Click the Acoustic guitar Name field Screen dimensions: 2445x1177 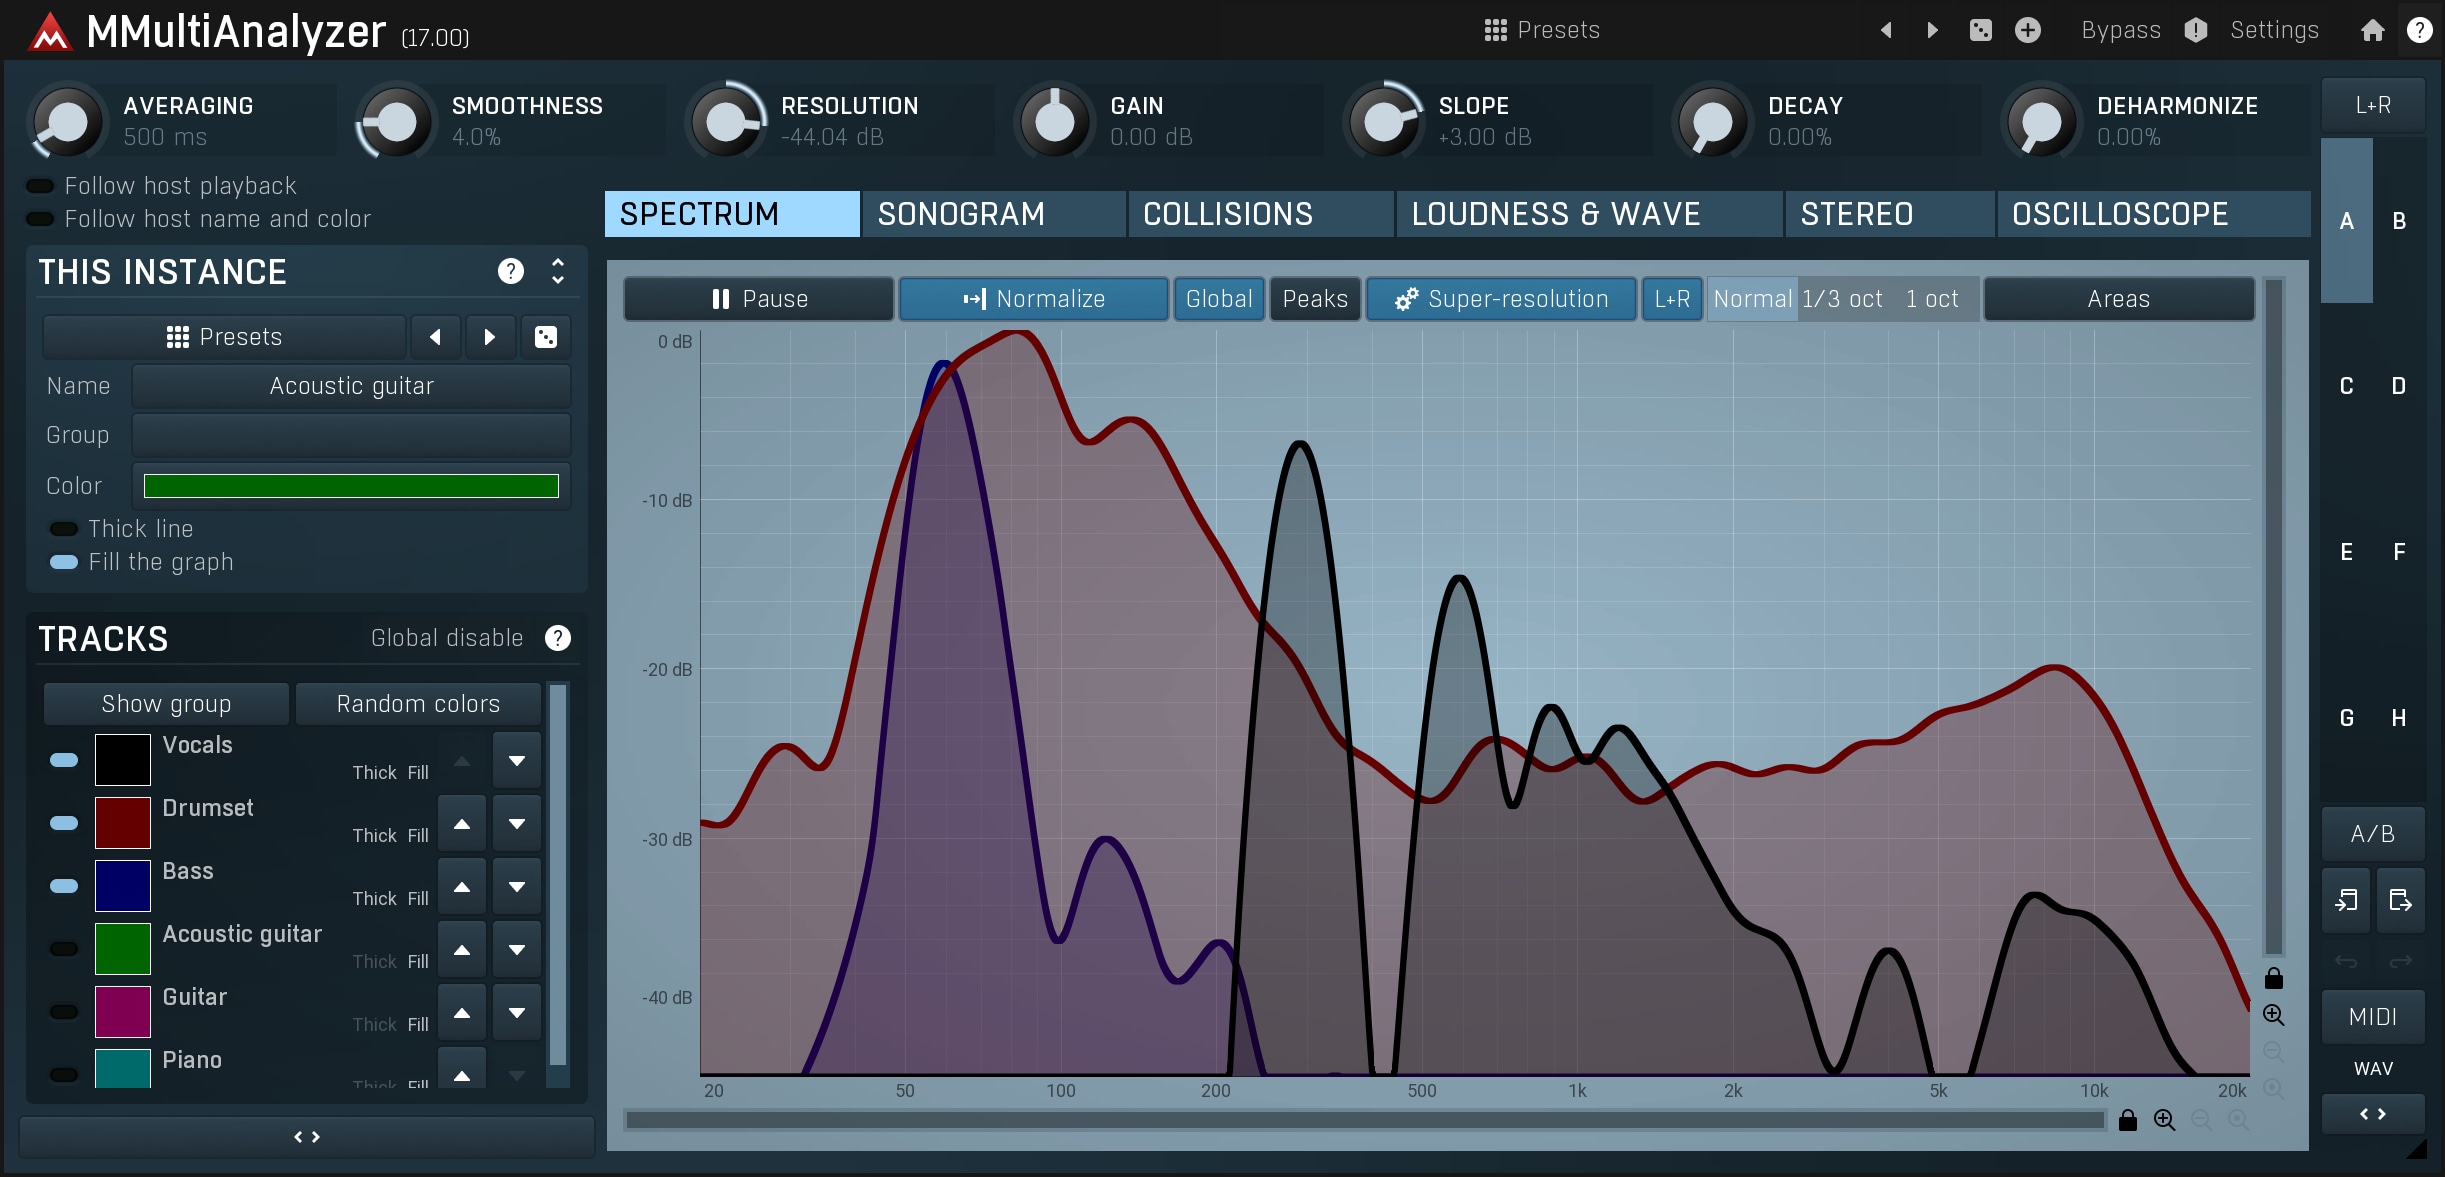[x=351, y=386]
